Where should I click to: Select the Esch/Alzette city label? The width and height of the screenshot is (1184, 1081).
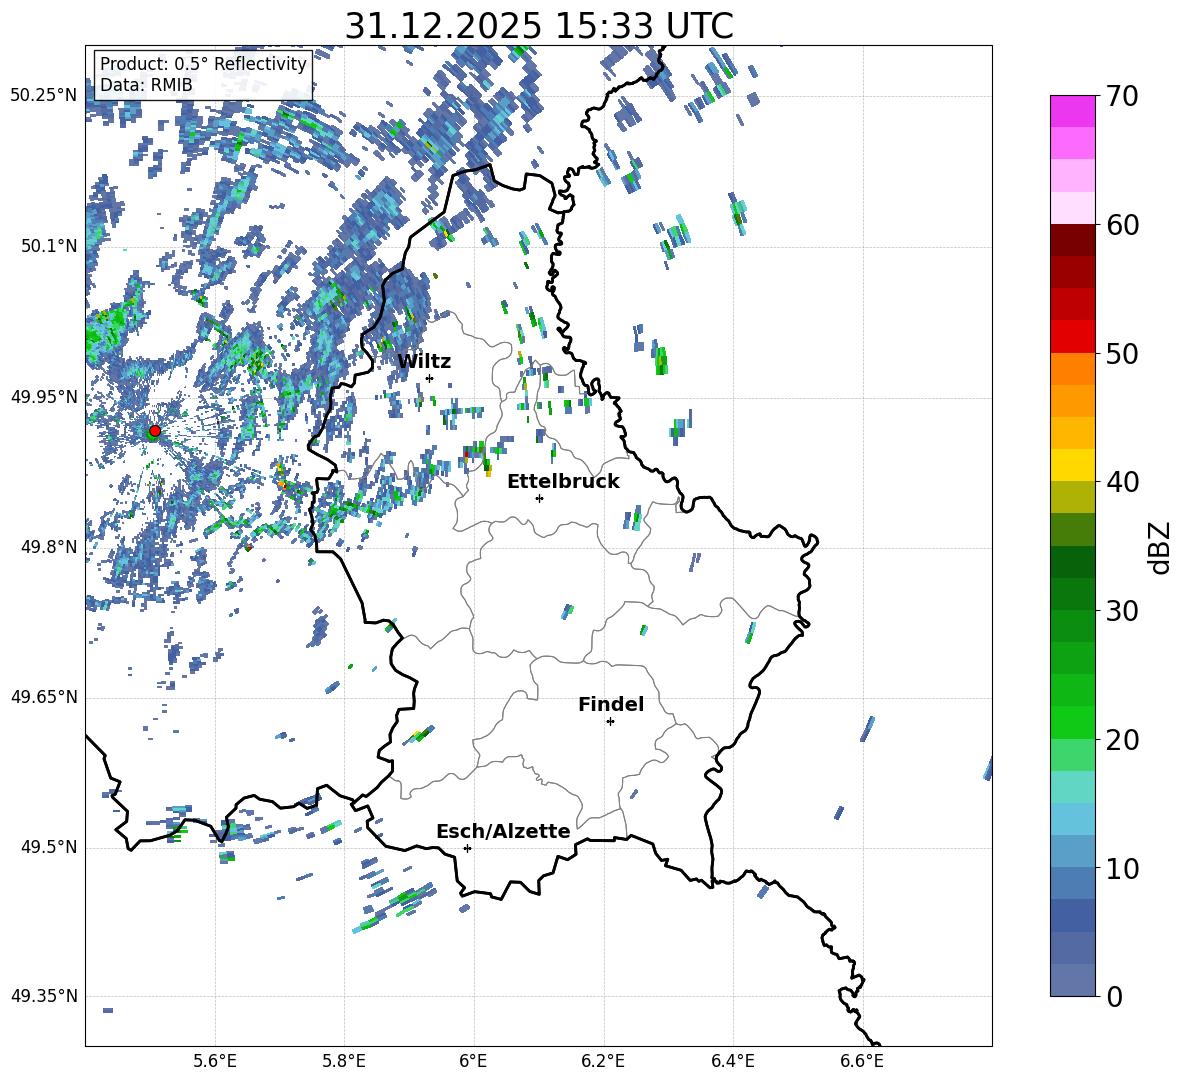(x=503, y=831)
